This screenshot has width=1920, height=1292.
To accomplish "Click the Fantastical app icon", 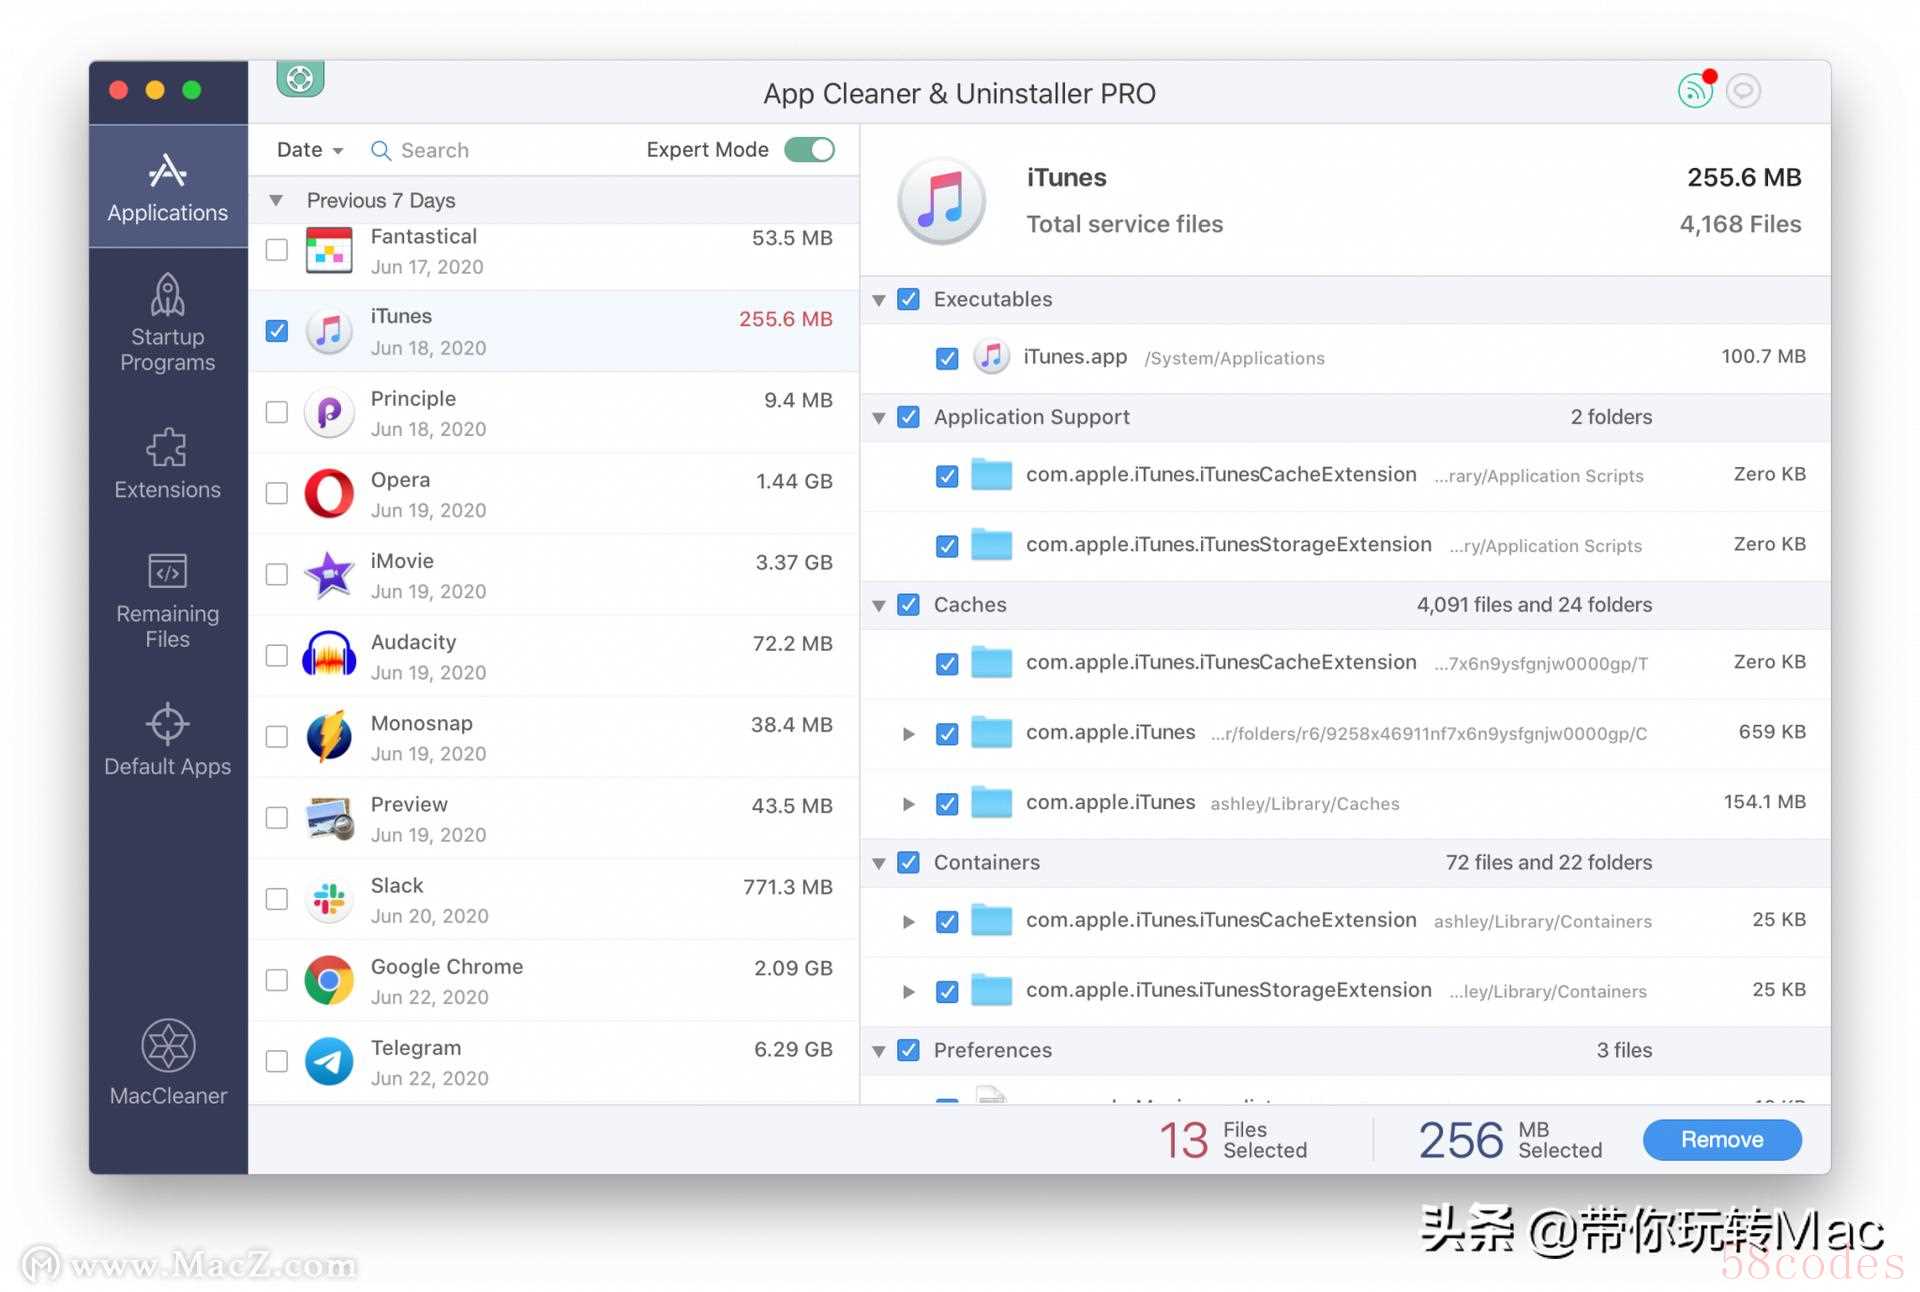I will (x=329, y=250).
